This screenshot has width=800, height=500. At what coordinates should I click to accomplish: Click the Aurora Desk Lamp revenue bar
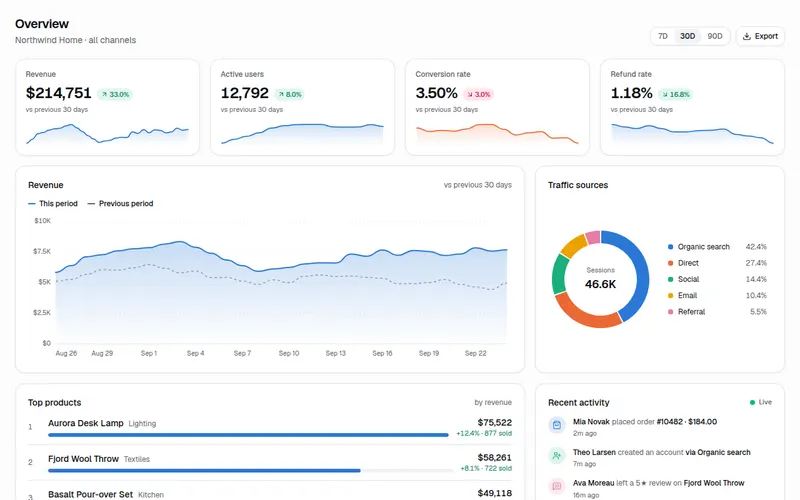click(248, 435)
